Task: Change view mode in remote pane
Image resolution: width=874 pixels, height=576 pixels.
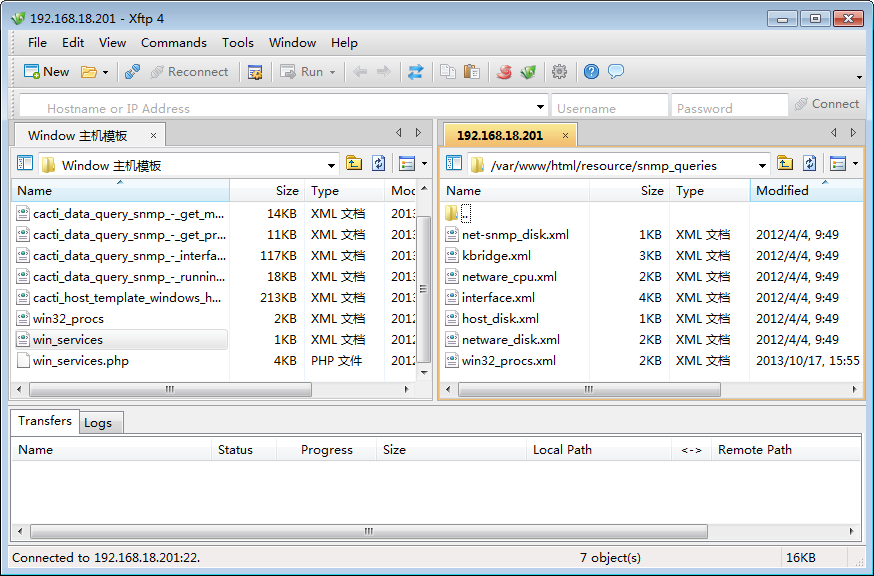Action: click(838, 163)
